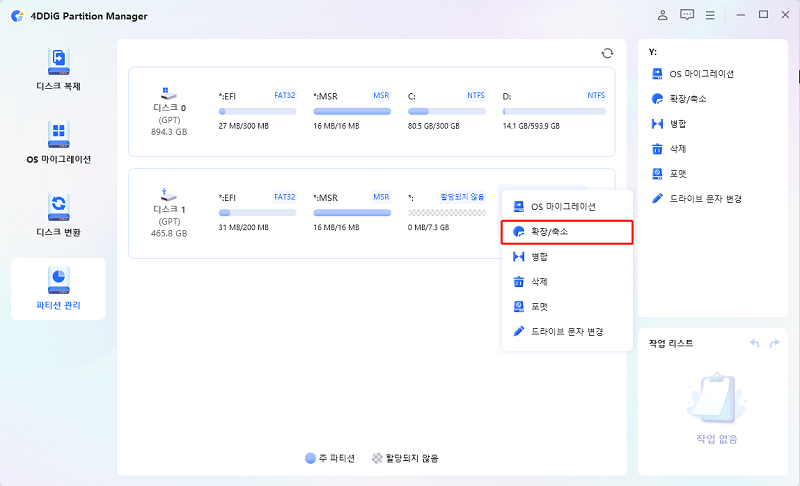Select Disk 1 *:MSR partition bar
The width and height of the screenshot is (800, 486).
pos(352,213)
